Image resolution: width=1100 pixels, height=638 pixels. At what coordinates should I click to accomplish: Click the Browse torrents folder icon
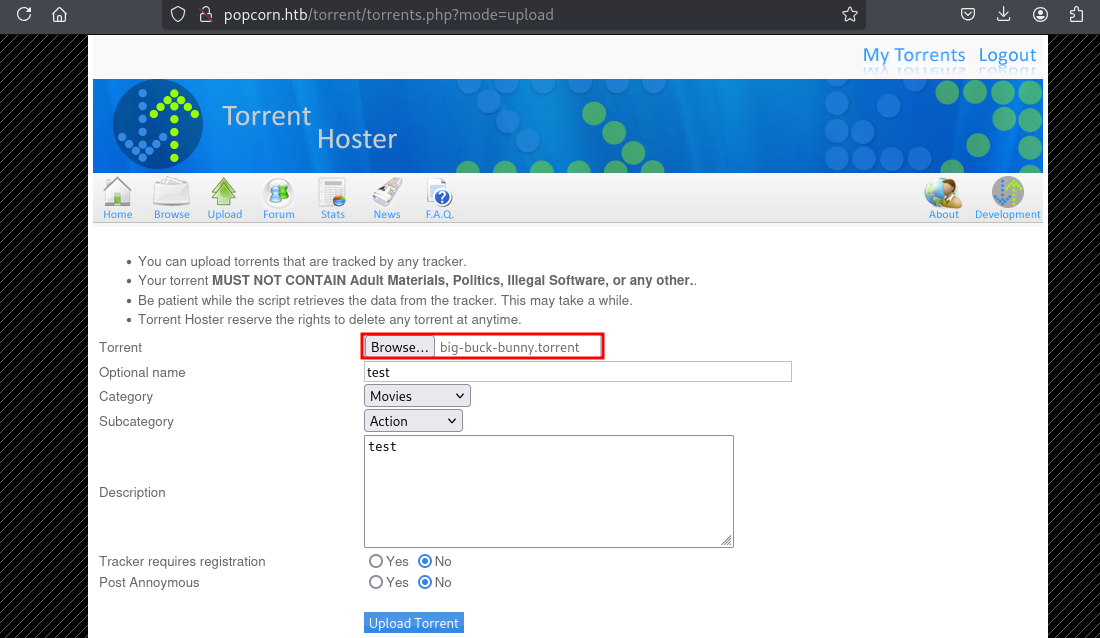pyautogui.click(x=172, y=198)
